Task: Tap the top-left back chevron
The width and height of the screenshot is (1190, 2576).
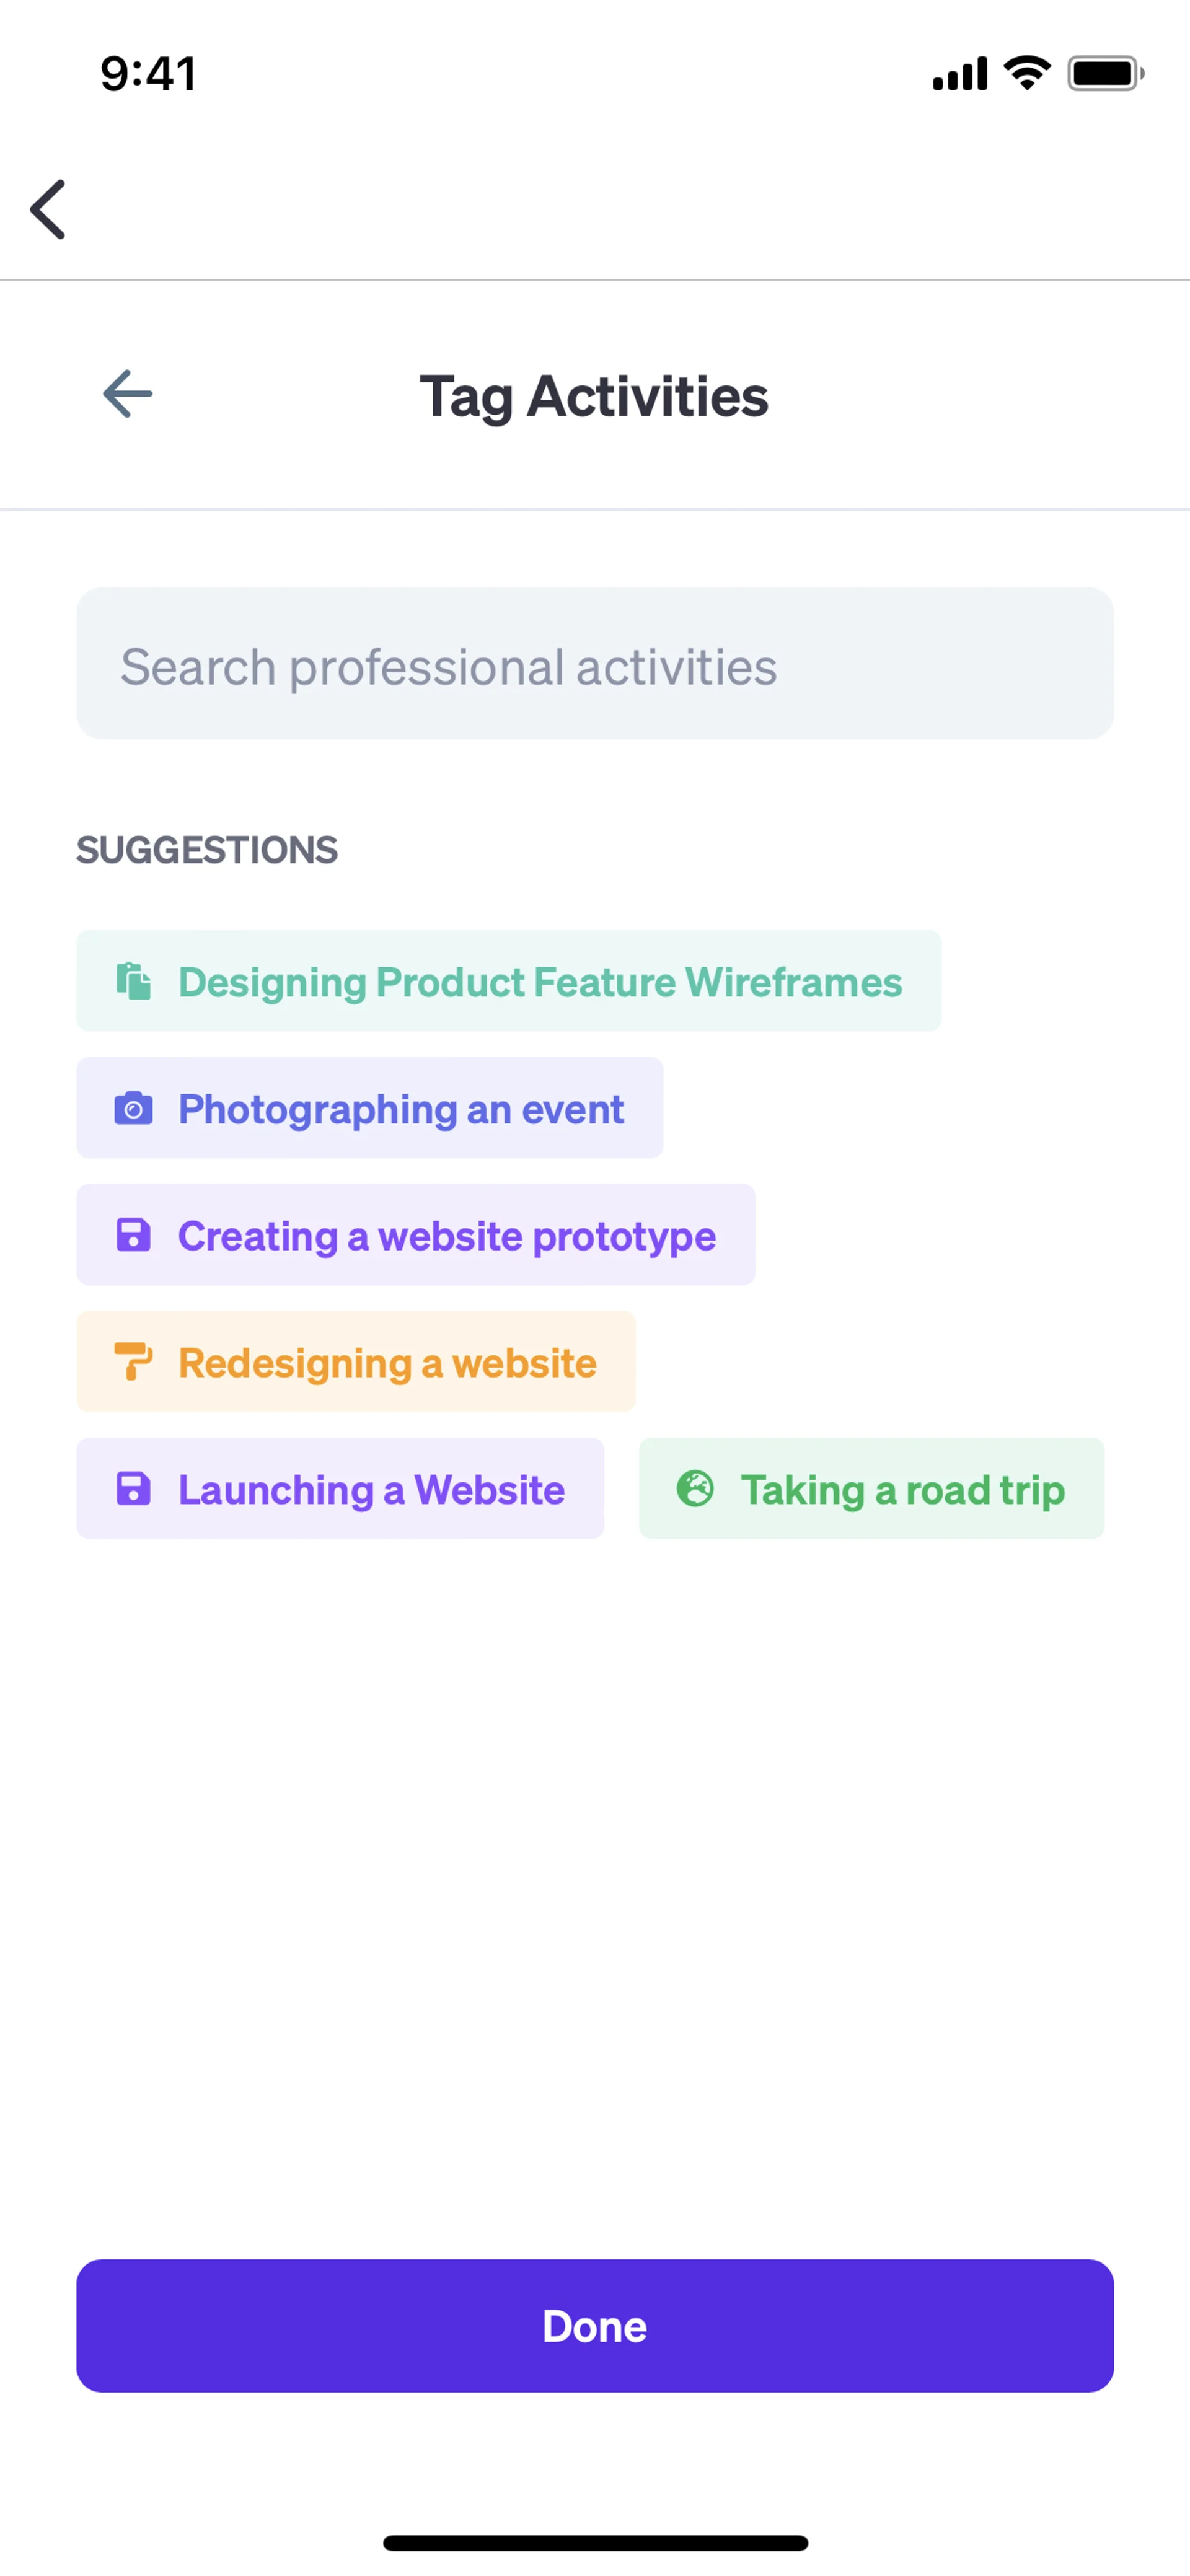Action: click(x=48, y=210)
